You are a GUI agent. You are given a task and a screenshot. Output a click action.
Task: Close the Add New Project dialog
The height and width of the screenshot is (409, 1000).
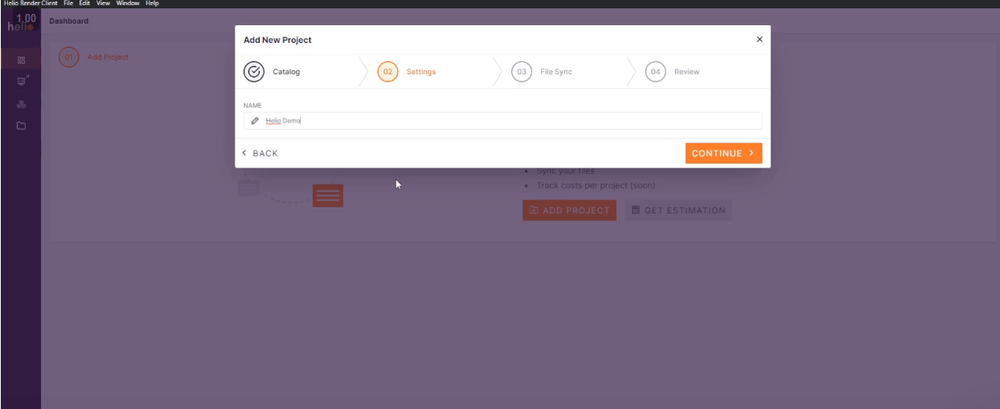(760, 40)
